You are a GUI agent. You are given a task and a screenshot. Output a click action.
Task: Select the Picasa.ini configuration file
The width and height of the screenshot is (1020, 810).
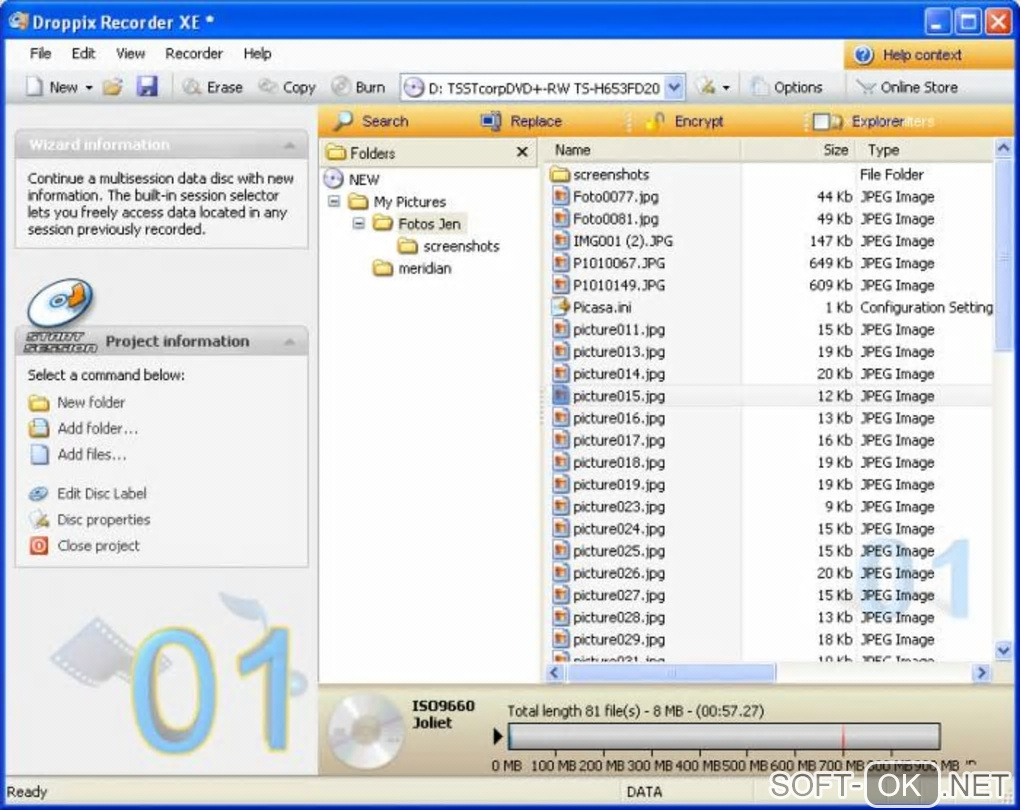point(592,307)
